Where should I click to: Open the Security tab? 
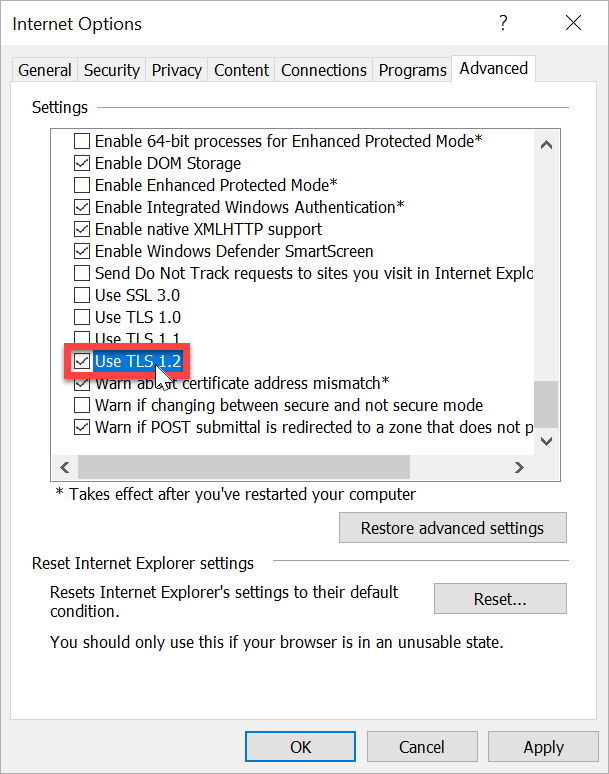112,70
